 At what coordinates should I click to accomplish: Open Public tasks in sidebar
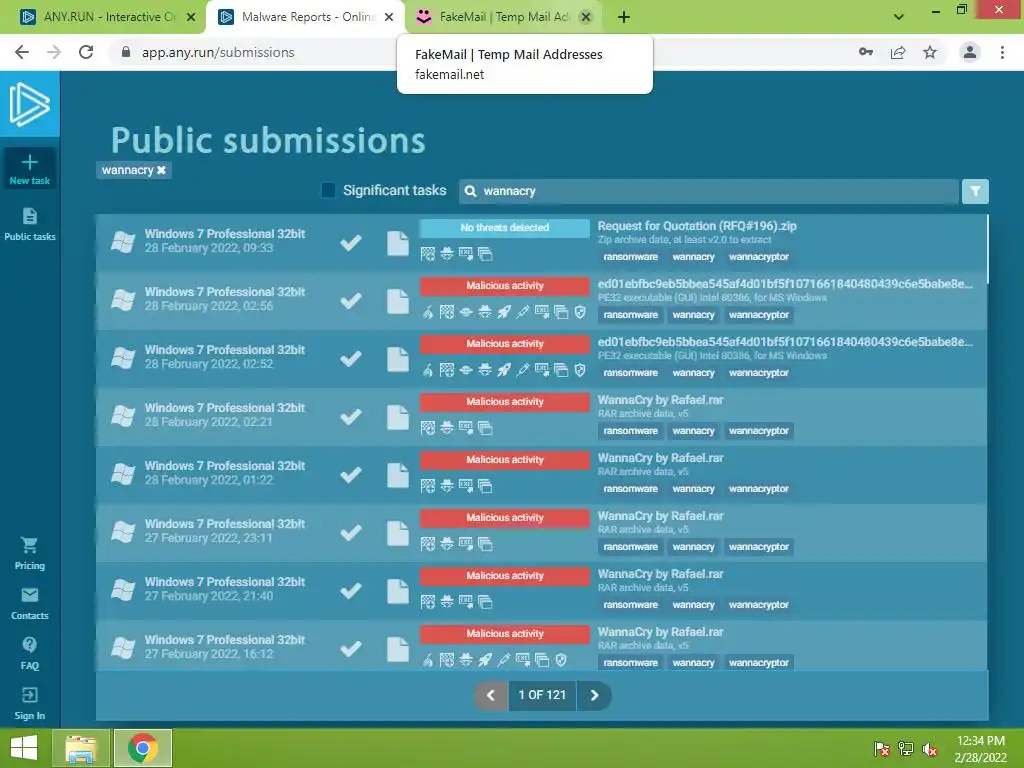click(x=29, y=224)
